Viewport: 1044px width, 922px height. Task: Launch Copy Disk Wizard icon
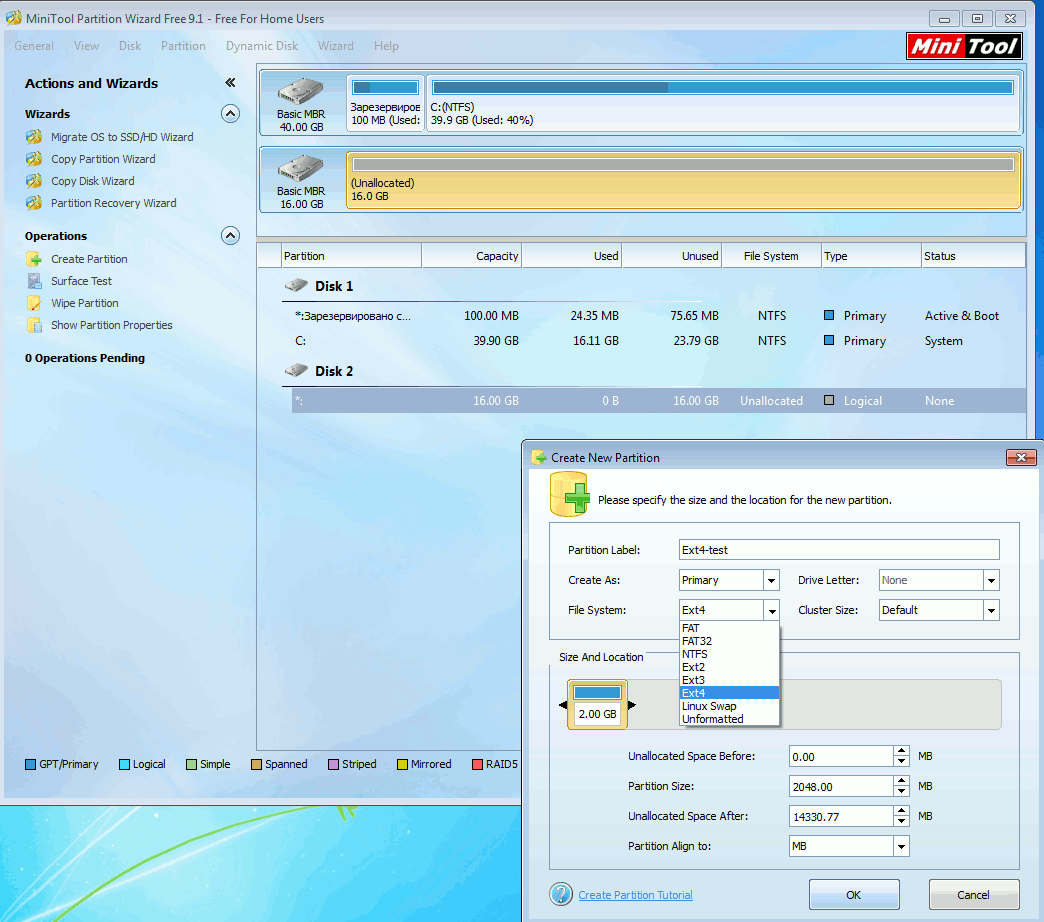point(34,181)
